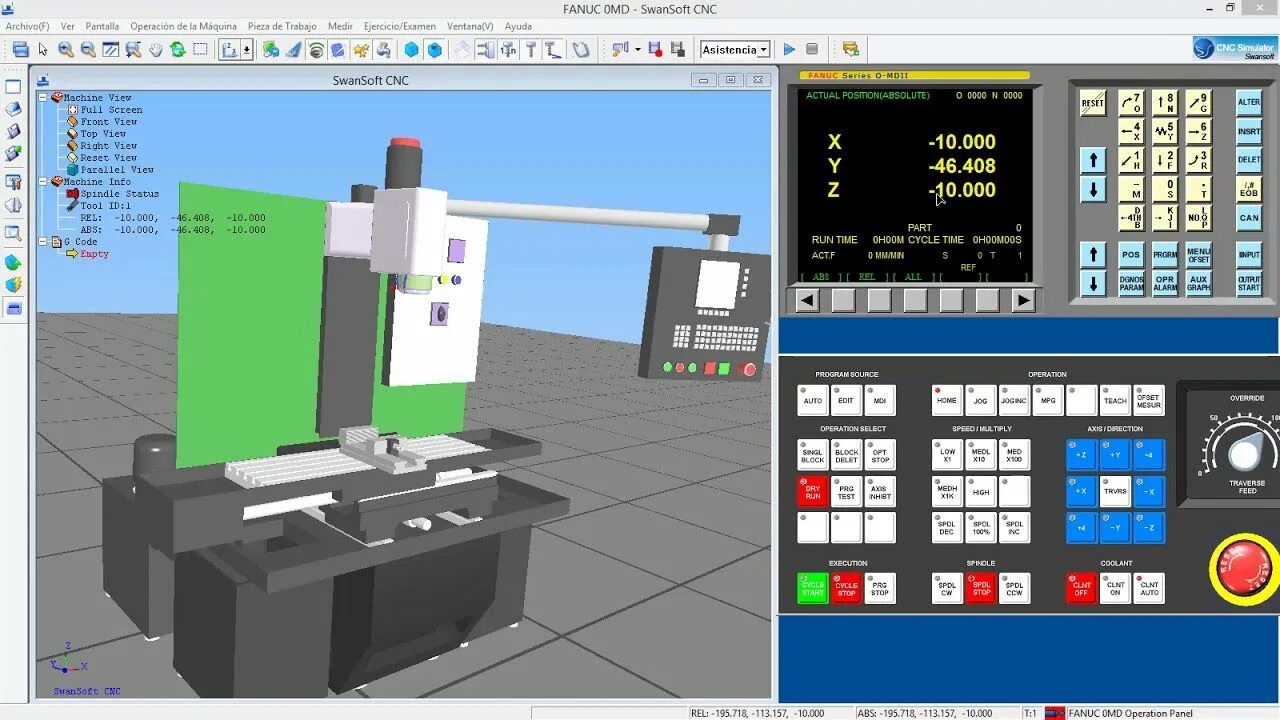
Task: Click the second blue hexagon workpiece icon
Action: 435,49
